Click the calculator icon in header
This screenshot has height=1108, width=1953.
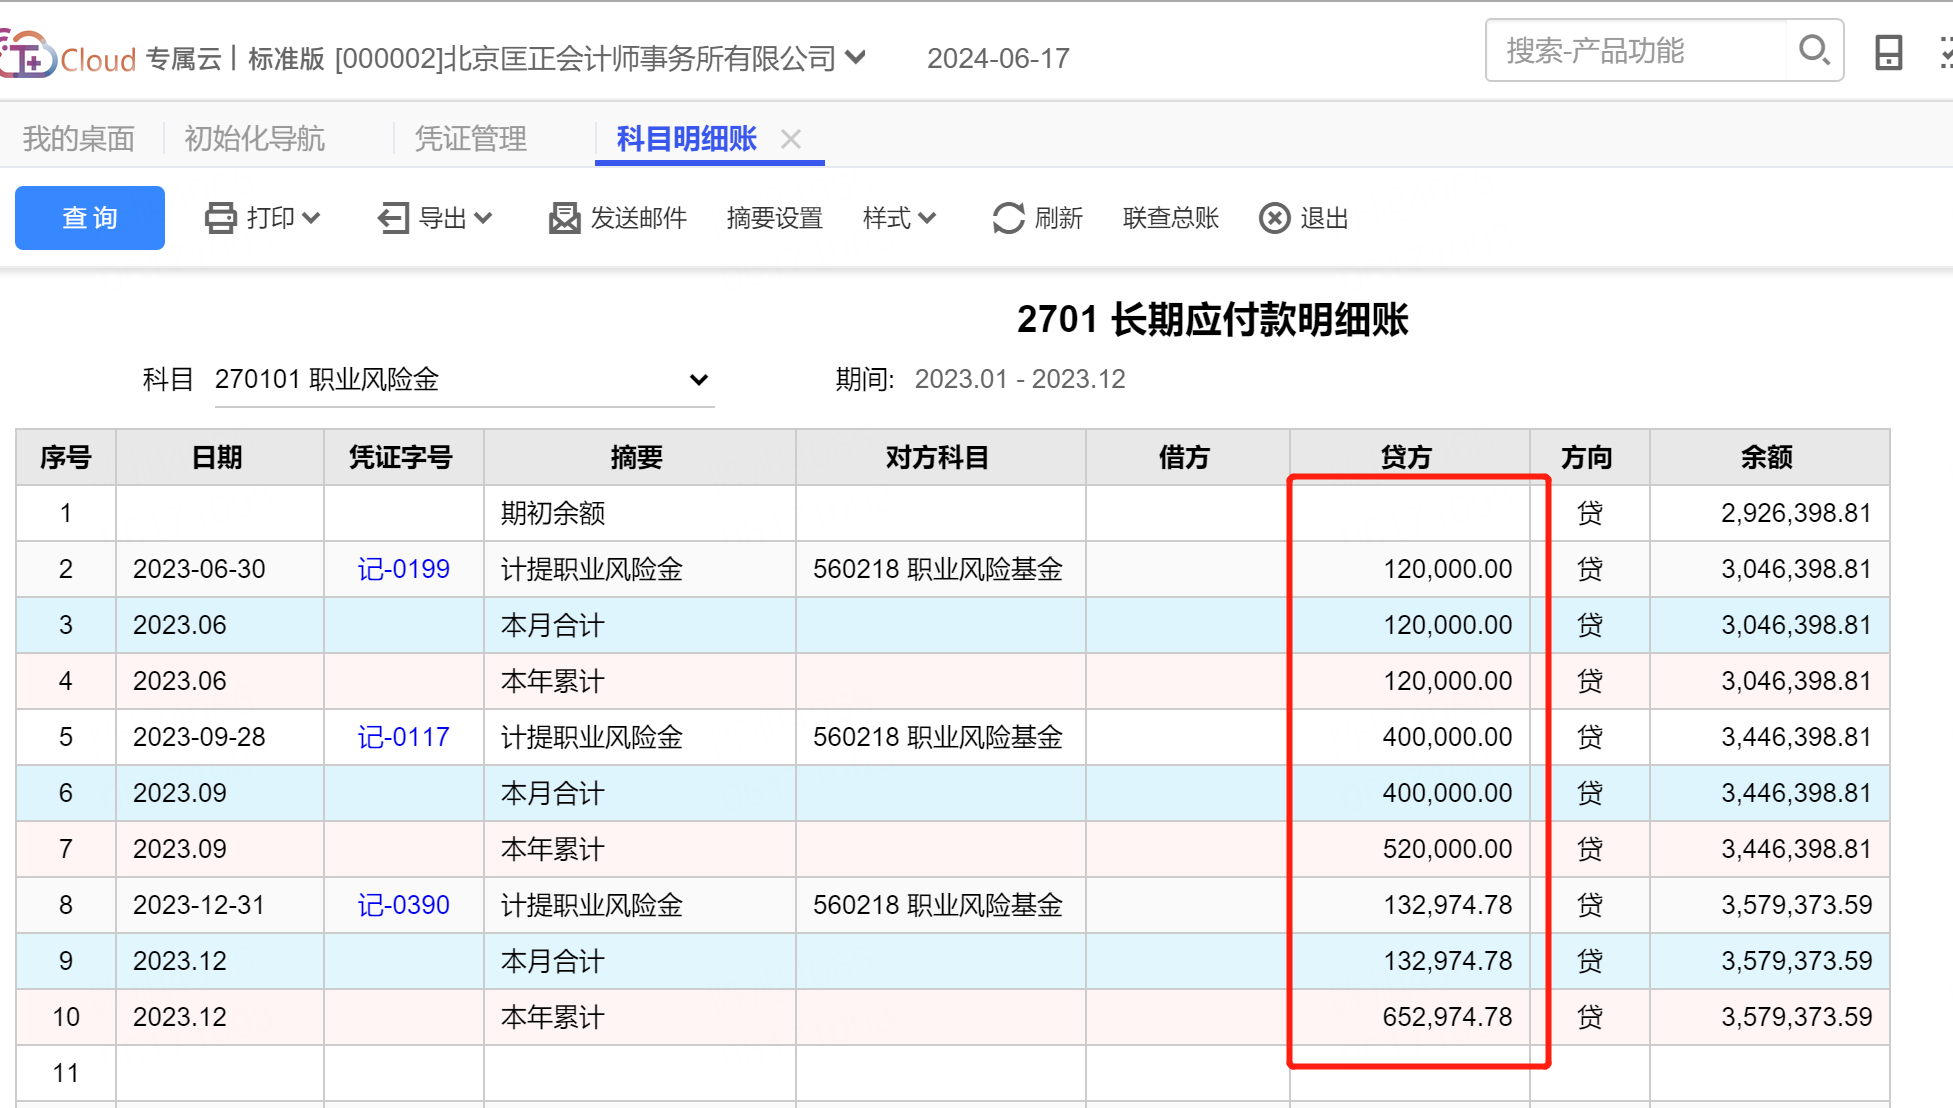(1888, 52)
